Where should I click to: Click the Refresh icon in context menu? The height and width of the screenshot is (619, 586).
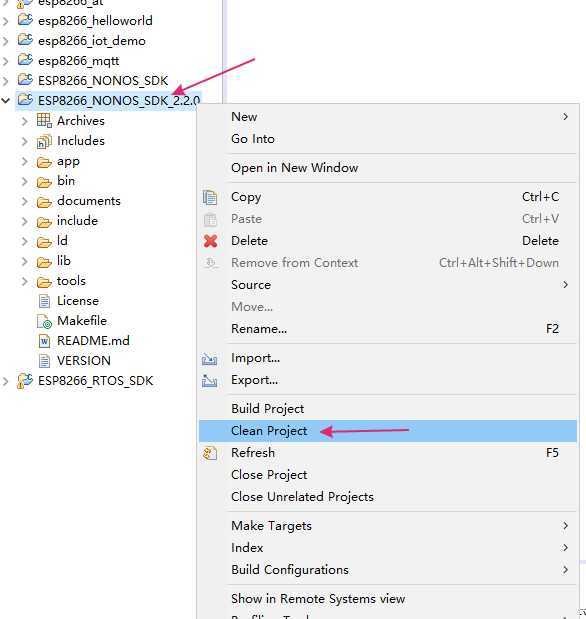pyautogui.click(x=210, y=453)
